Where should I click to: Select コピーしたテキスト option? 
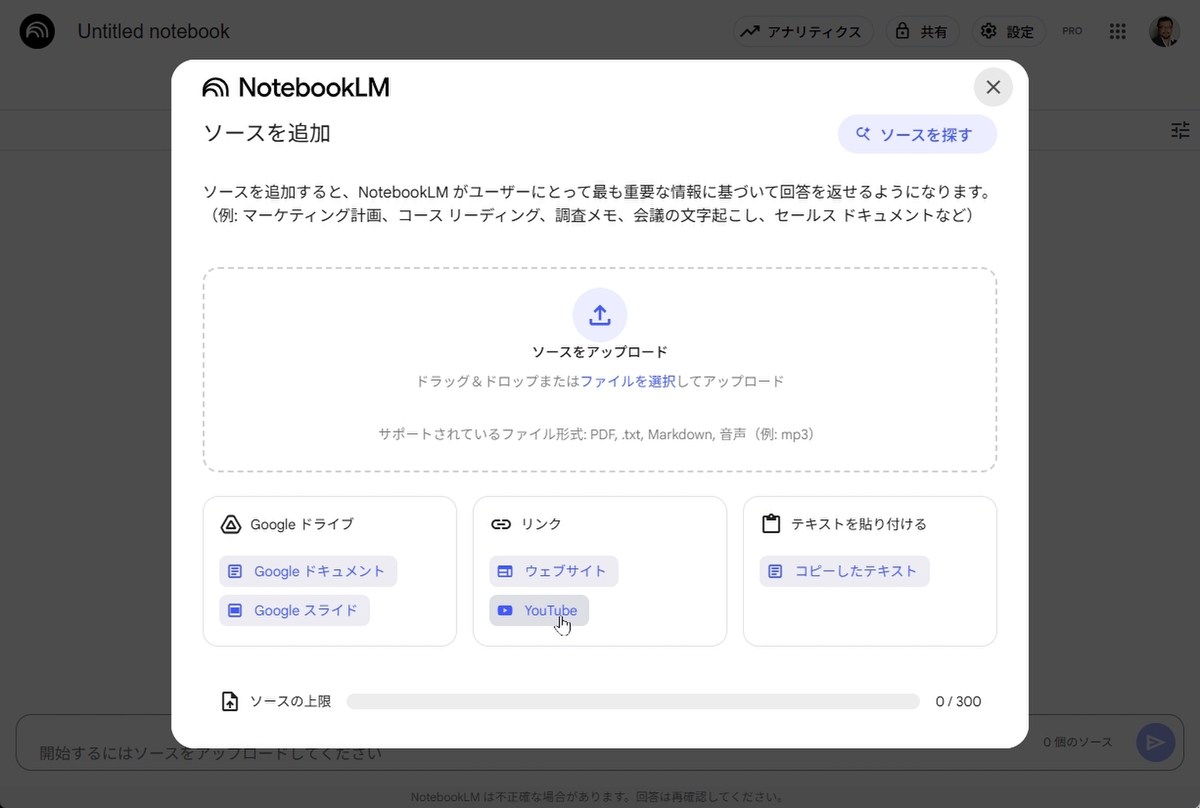pyautogui.click(x=845, y=571)
